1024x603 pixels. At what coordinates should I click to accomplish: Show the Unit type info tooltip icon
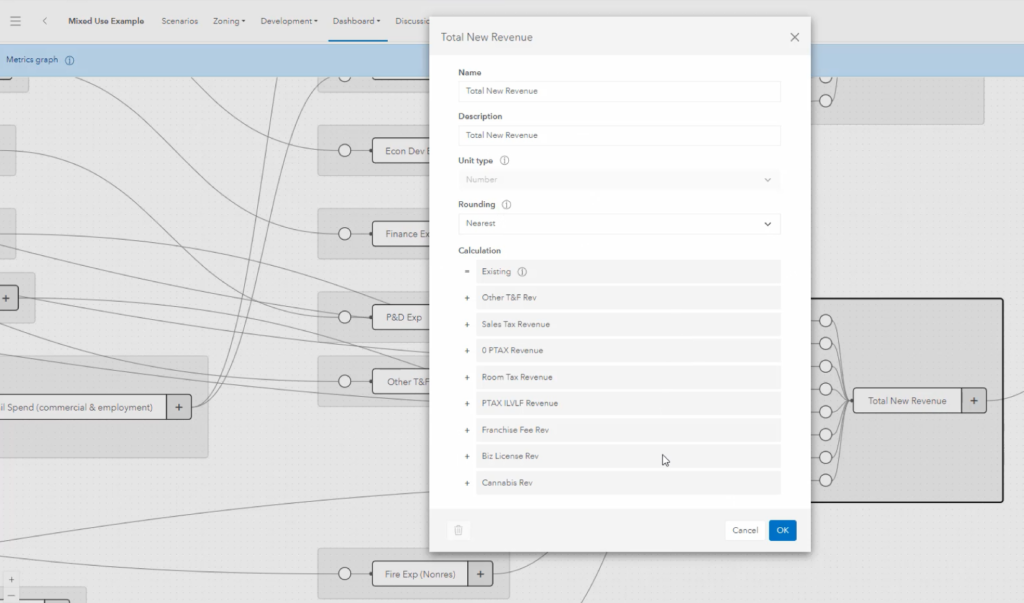[x=504, y=160]
